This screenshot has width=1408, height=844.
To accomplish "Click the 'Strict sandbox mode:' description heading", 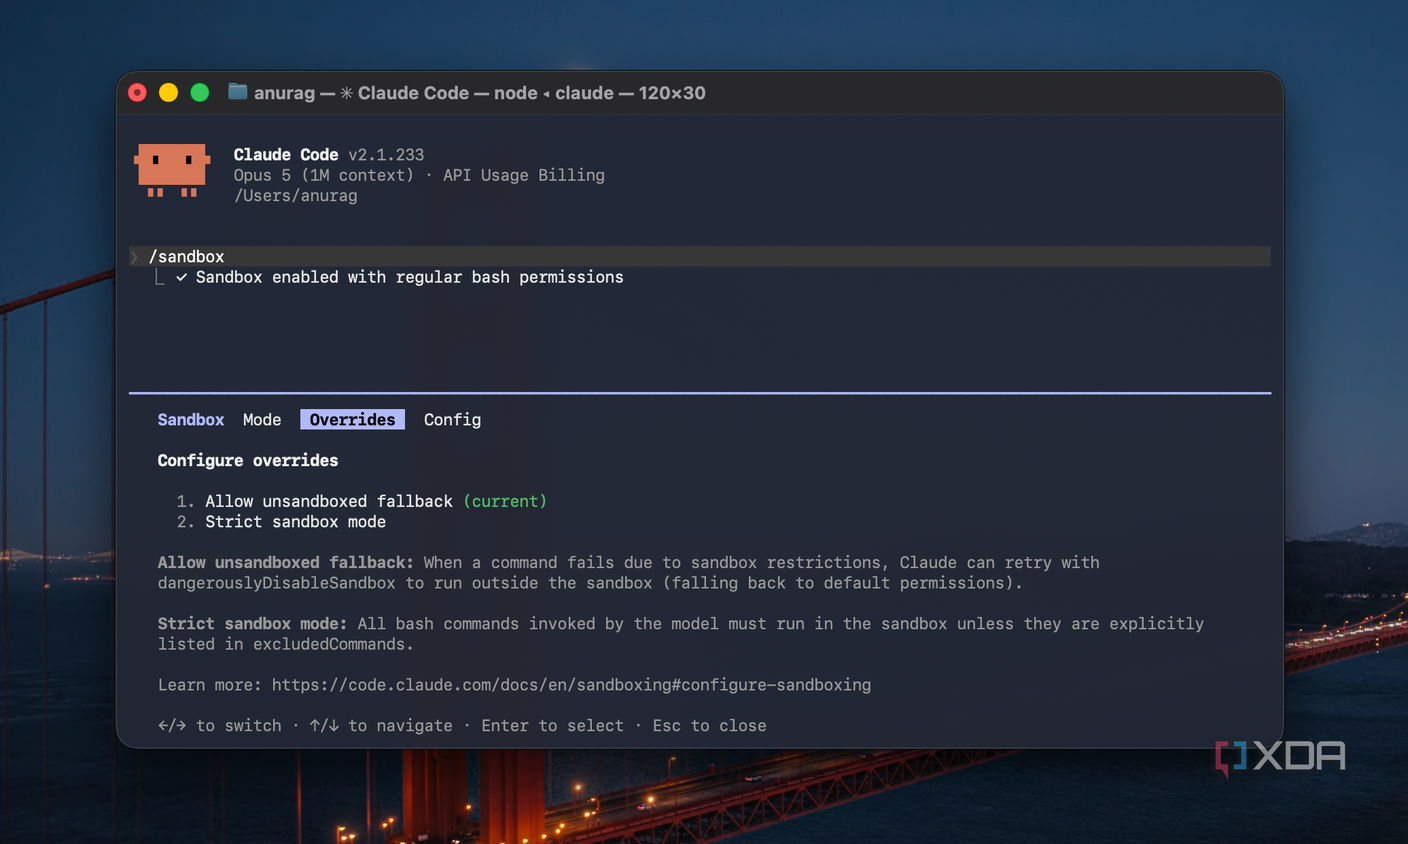I will tap(252, 624).
